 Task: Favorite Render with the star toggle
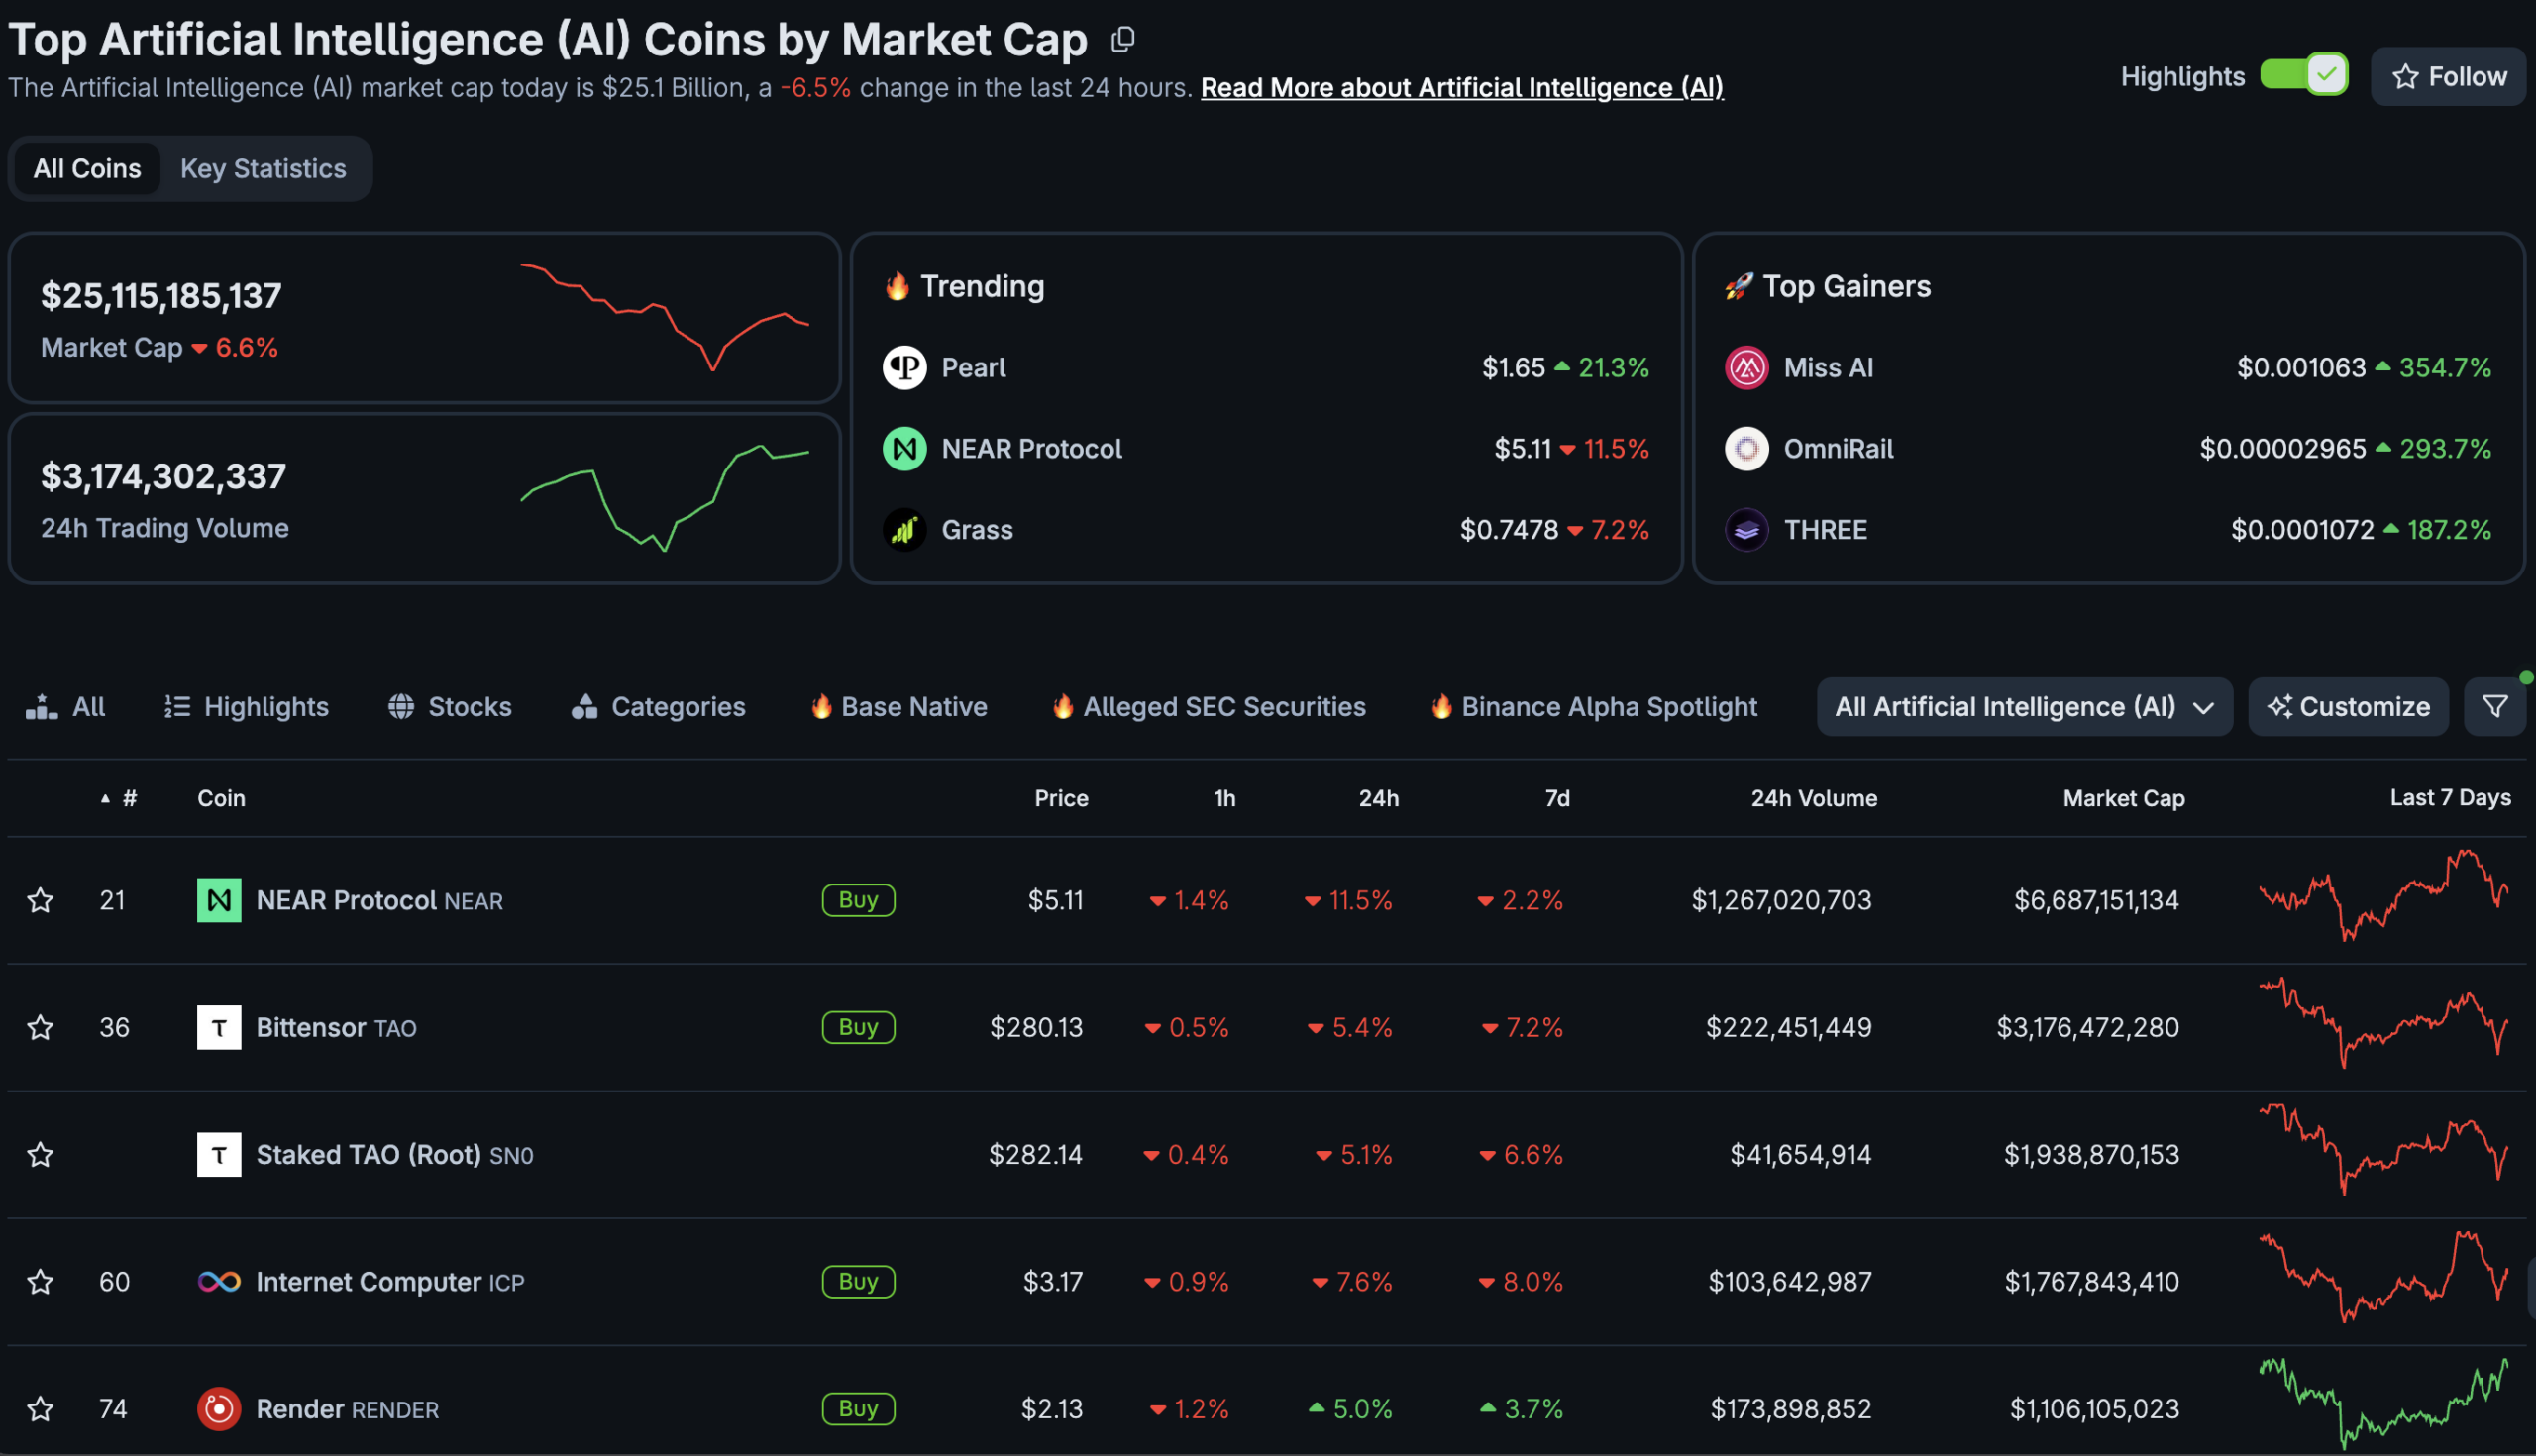(x=40, y=1409)
